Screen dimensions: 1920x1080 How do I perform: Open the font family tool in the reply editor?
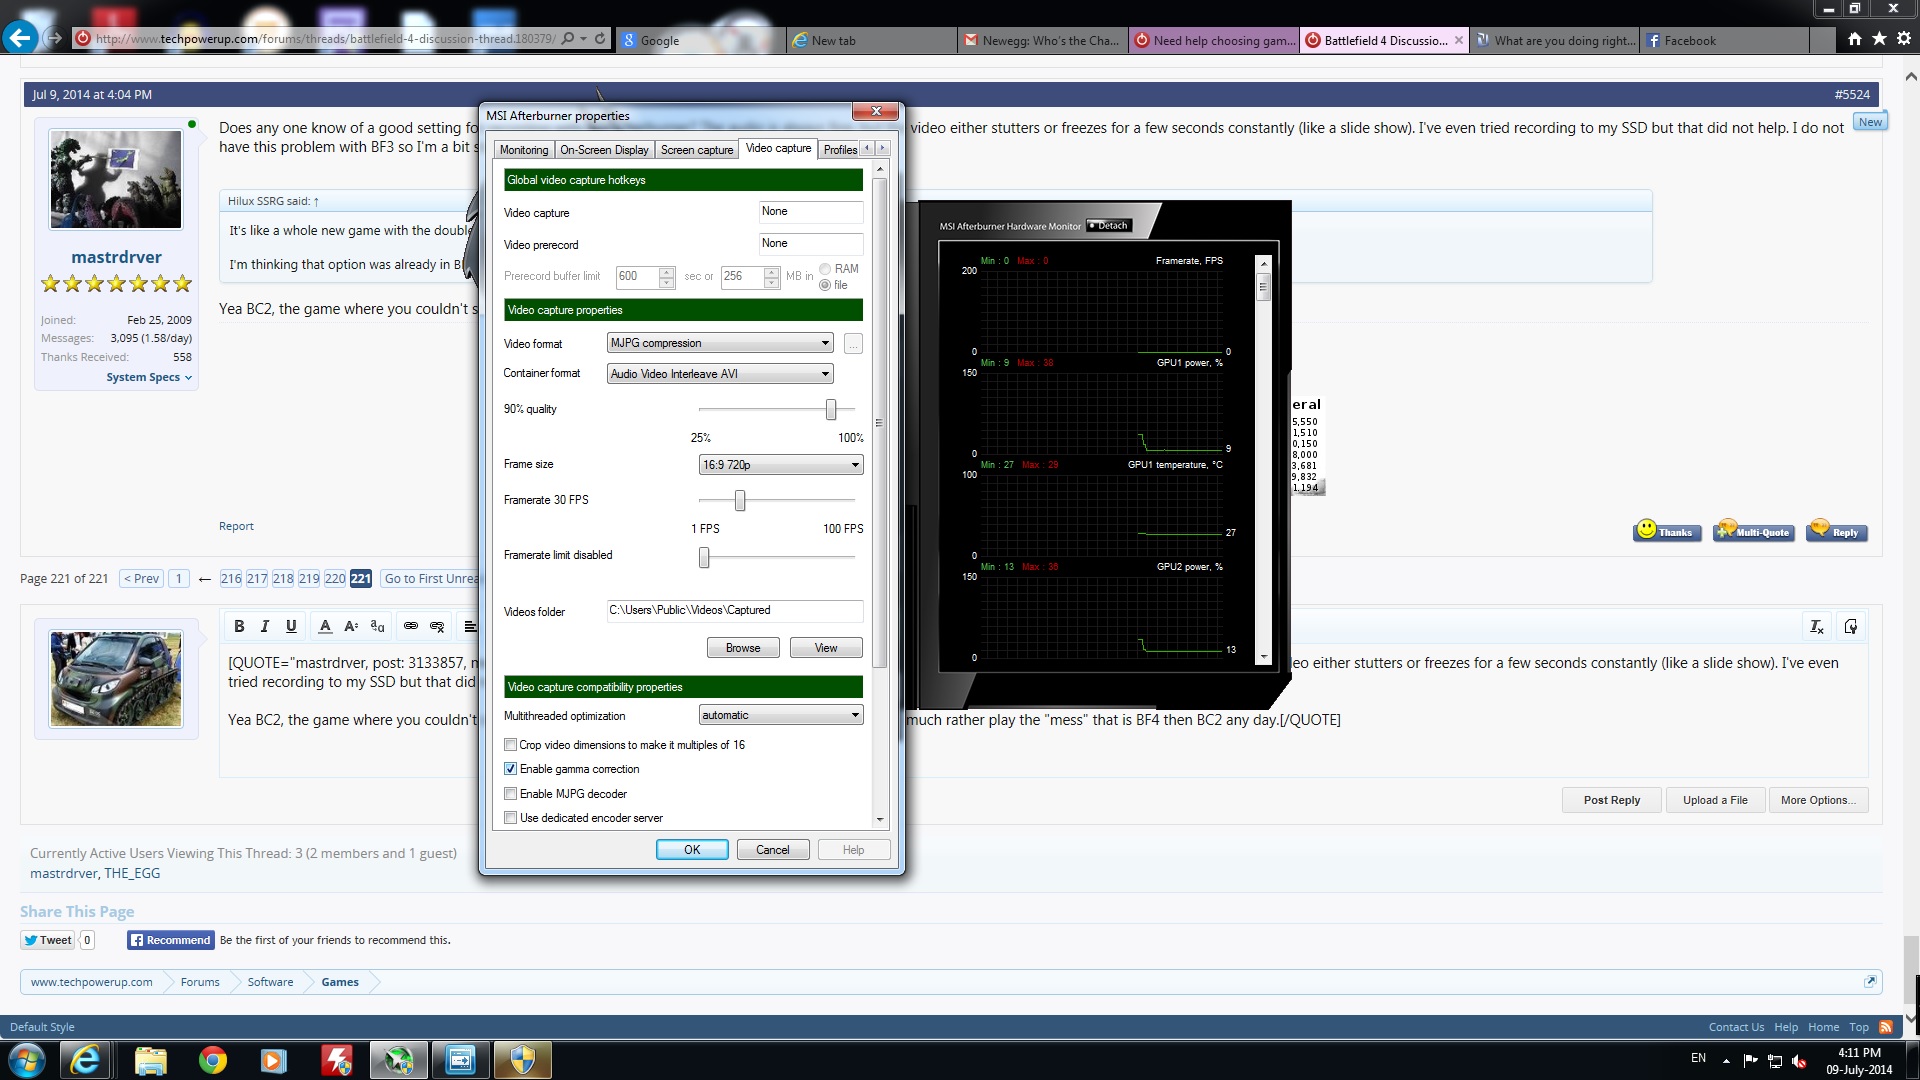click(377, 626)
